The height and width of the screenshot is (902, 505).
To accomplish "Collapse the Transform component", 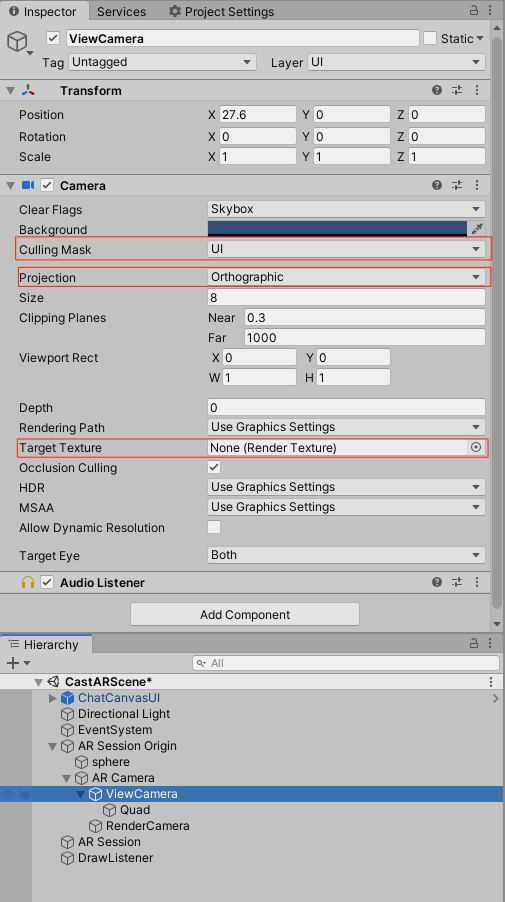I will point(9,90).
